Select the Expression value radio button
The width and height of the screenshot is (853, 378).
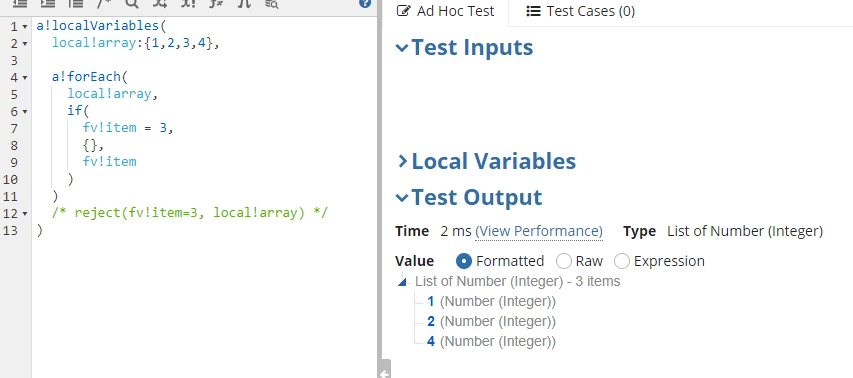tap(622, 261)
